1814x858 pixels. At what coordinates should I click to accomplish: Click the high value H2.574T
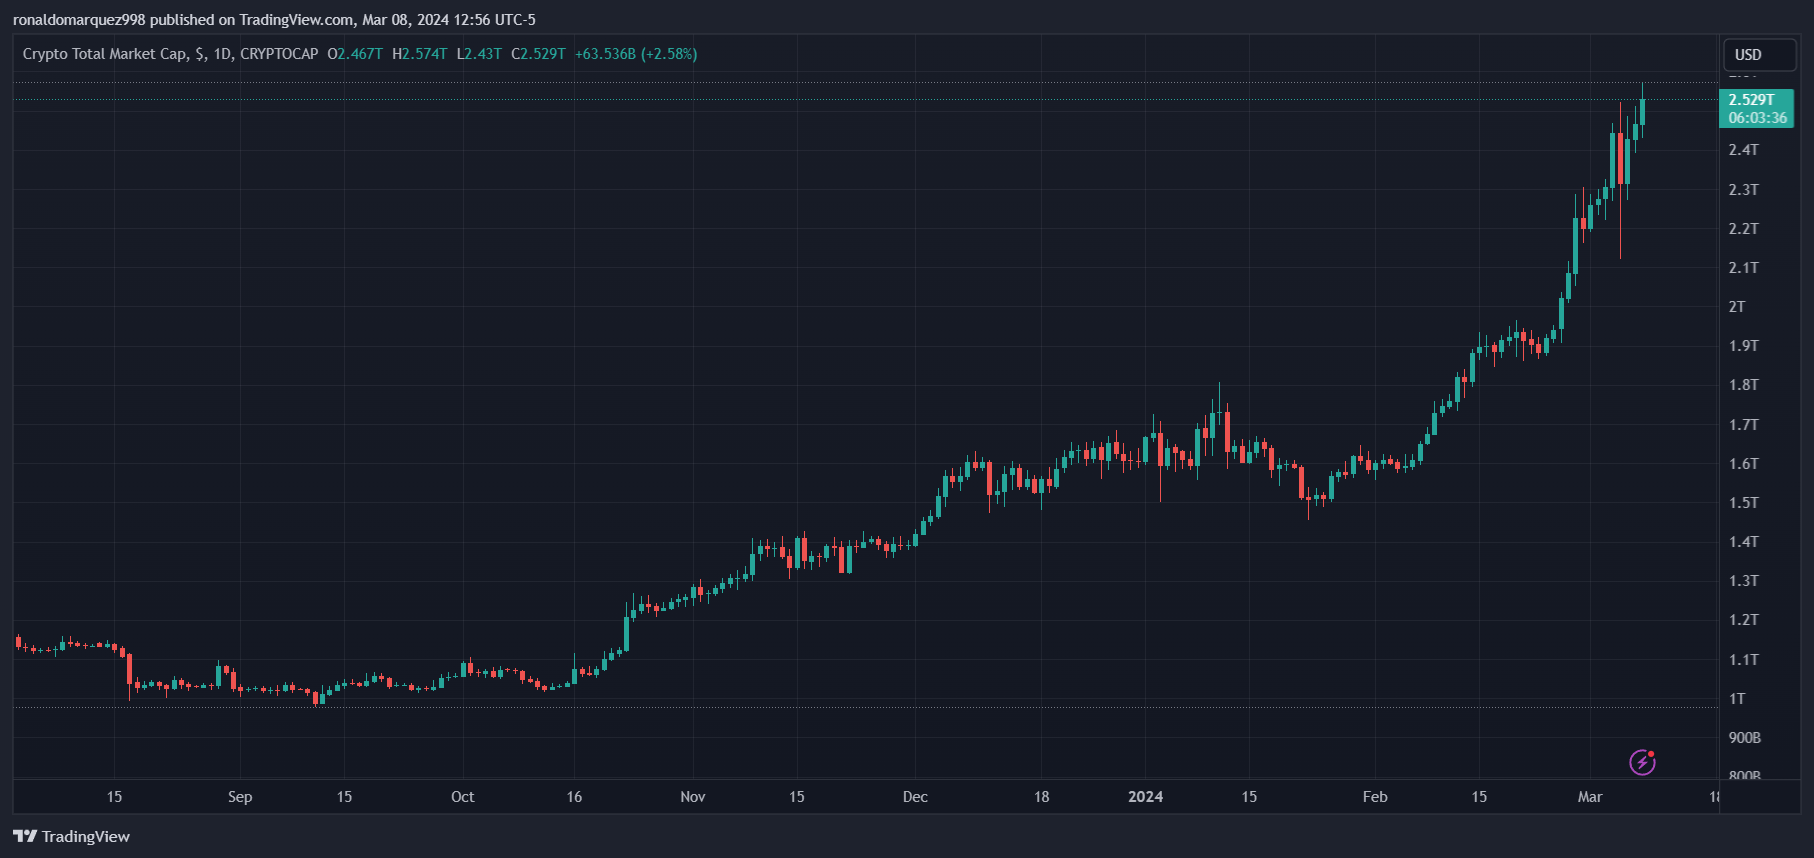(420, 54)
